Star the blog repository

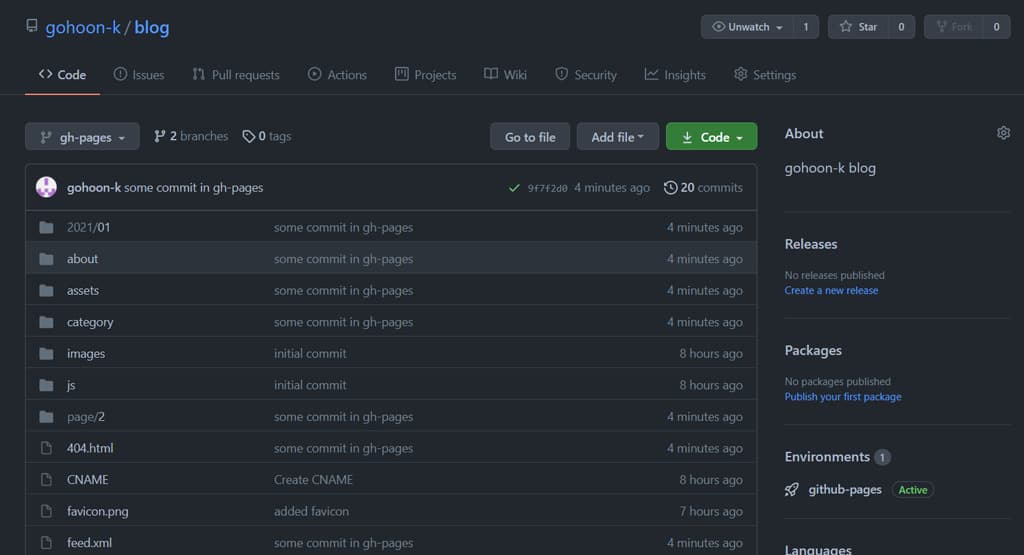click(859, 27)
